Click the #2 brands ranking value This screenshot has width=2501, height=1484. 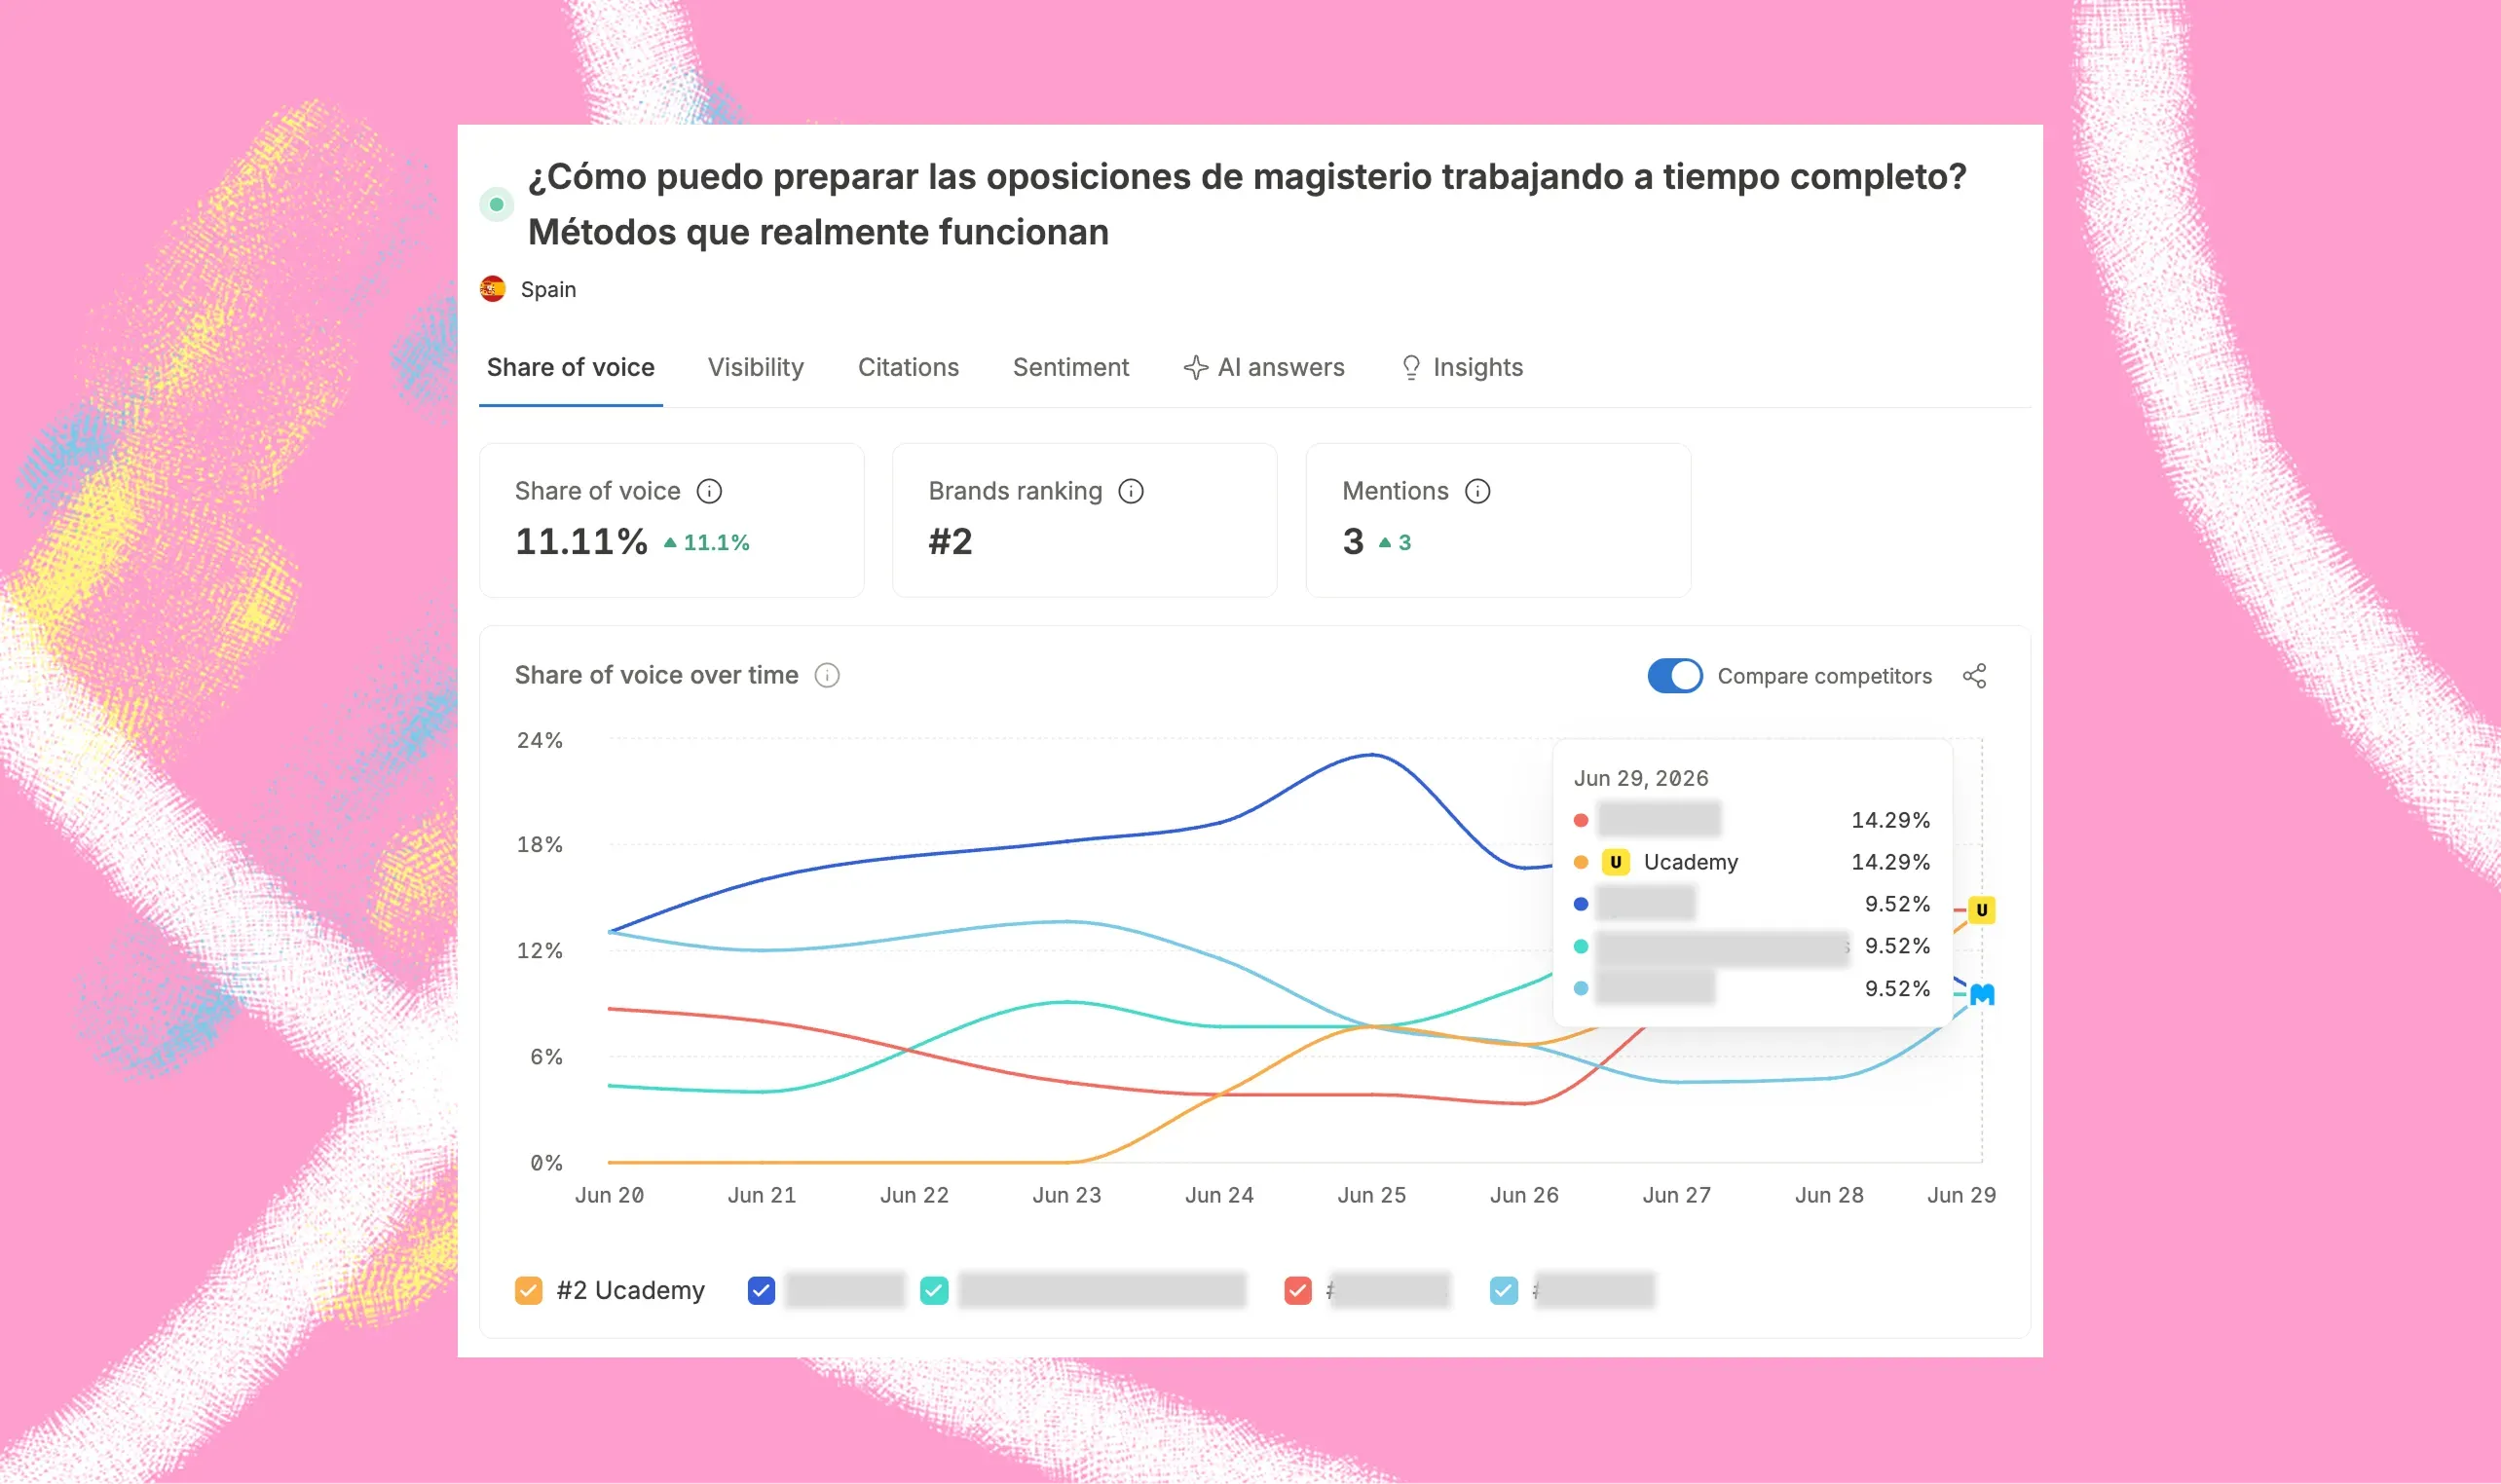tap(950, 541)
